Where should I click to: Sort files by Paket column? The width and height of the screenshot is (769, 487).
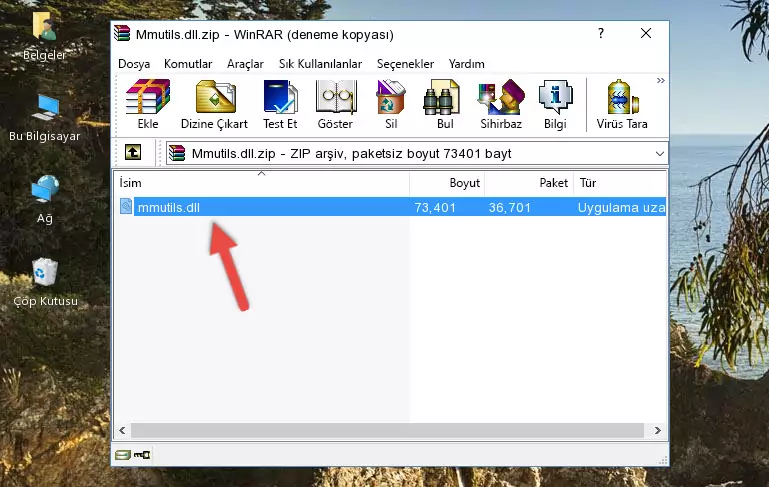[529, 183]
